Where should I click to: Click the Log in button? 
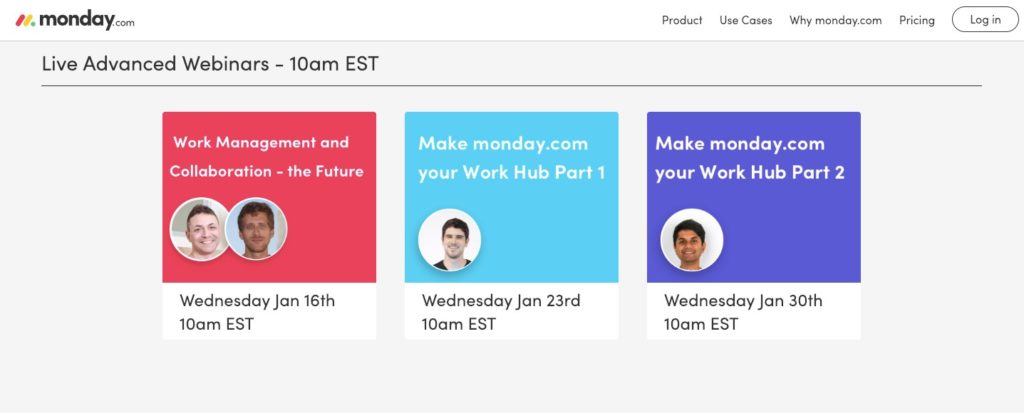(985, 20)
